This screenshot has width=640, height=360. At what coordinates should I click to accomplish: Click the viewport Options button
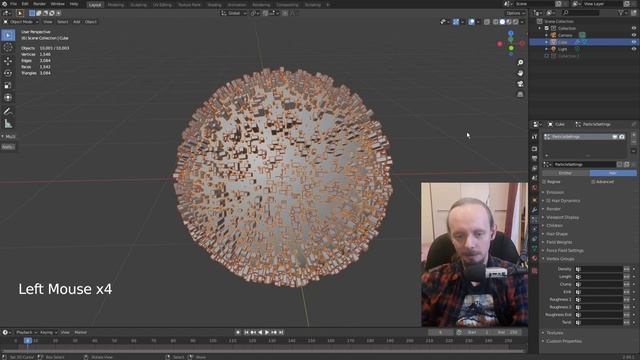(x=515, y=13)
